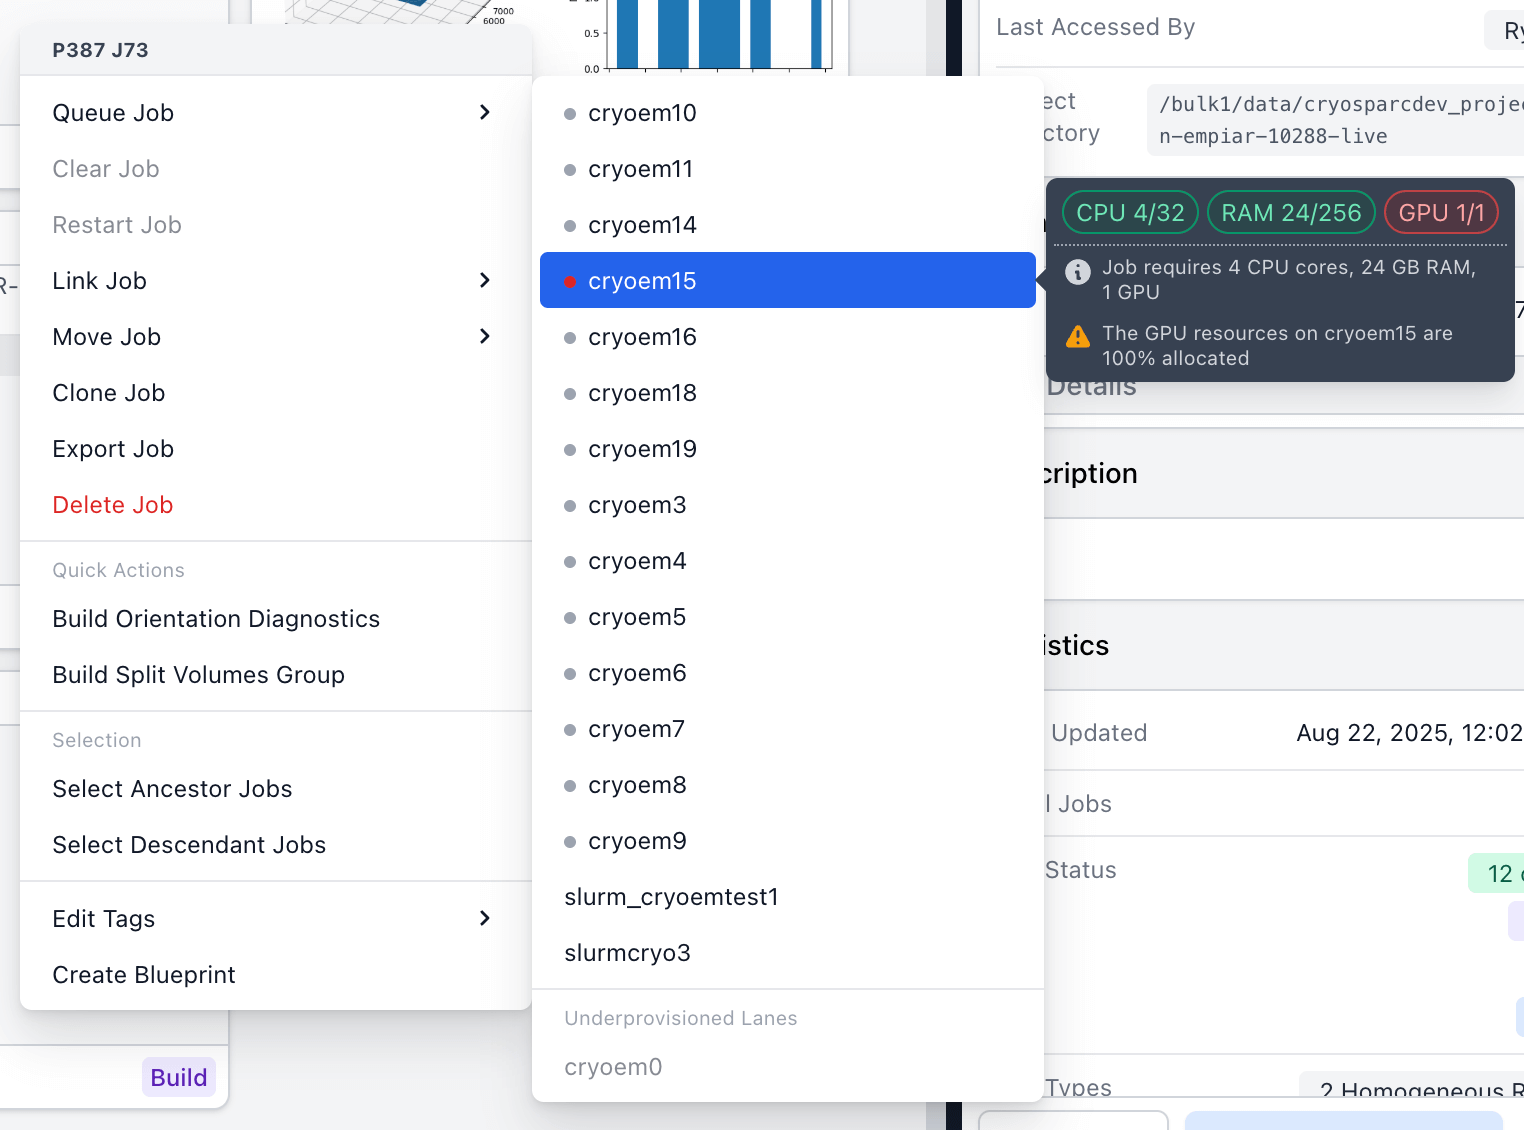Click the GPU 1/1 badge
This screenshot has width=1524, height=1130.
1441,212
